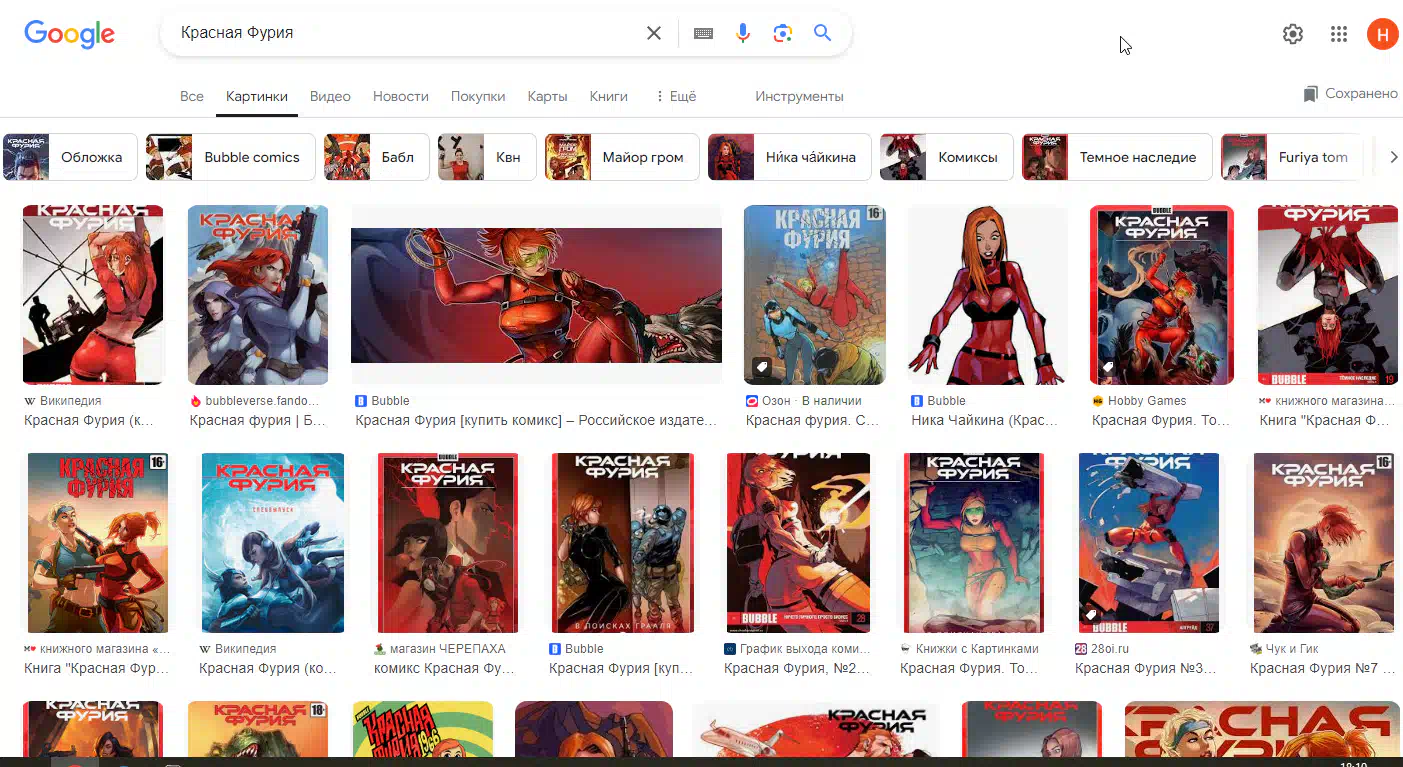Open the Красная Фурия. То… link under Hobby Games
The height and width of the screenshot is (767, 1403).
click(x=1161, y=421)
